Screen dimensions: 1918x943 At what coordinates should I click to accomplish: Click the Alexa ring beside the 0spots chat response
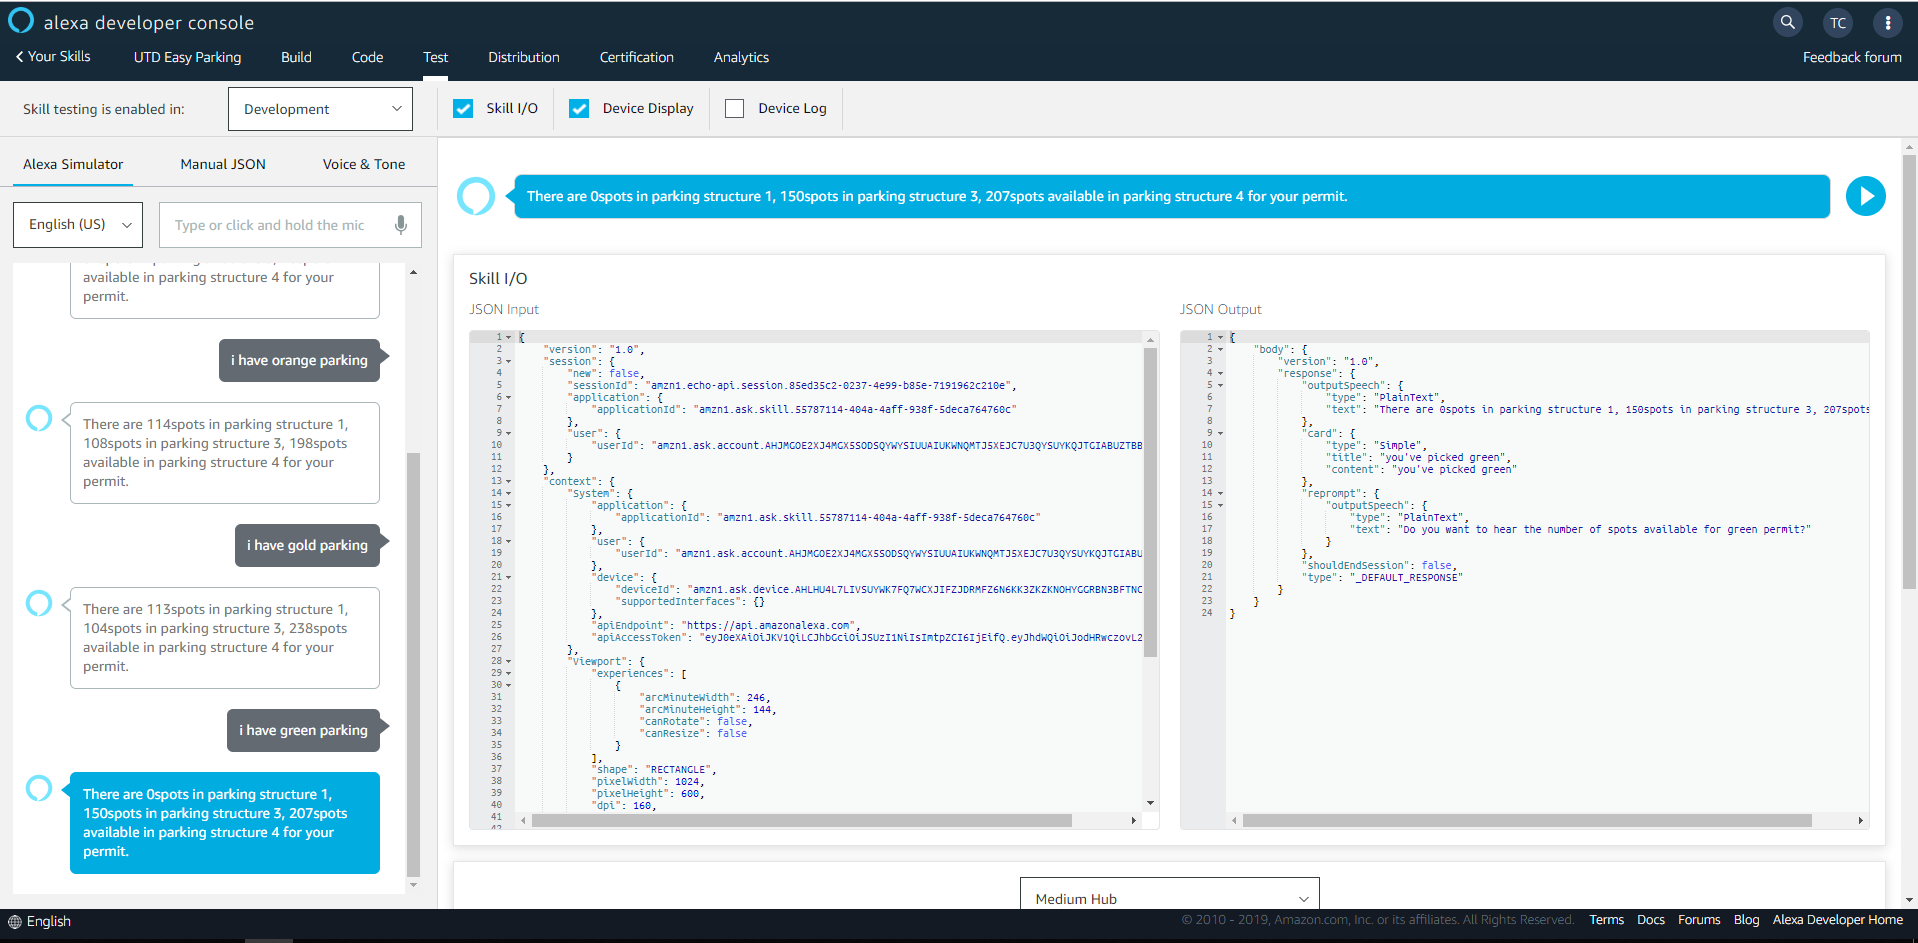[x=39, y=788]
